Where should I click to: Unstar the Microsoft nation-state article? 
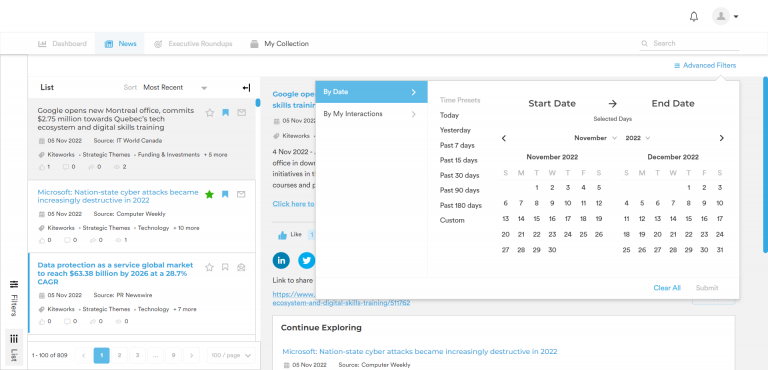[210, 194]
